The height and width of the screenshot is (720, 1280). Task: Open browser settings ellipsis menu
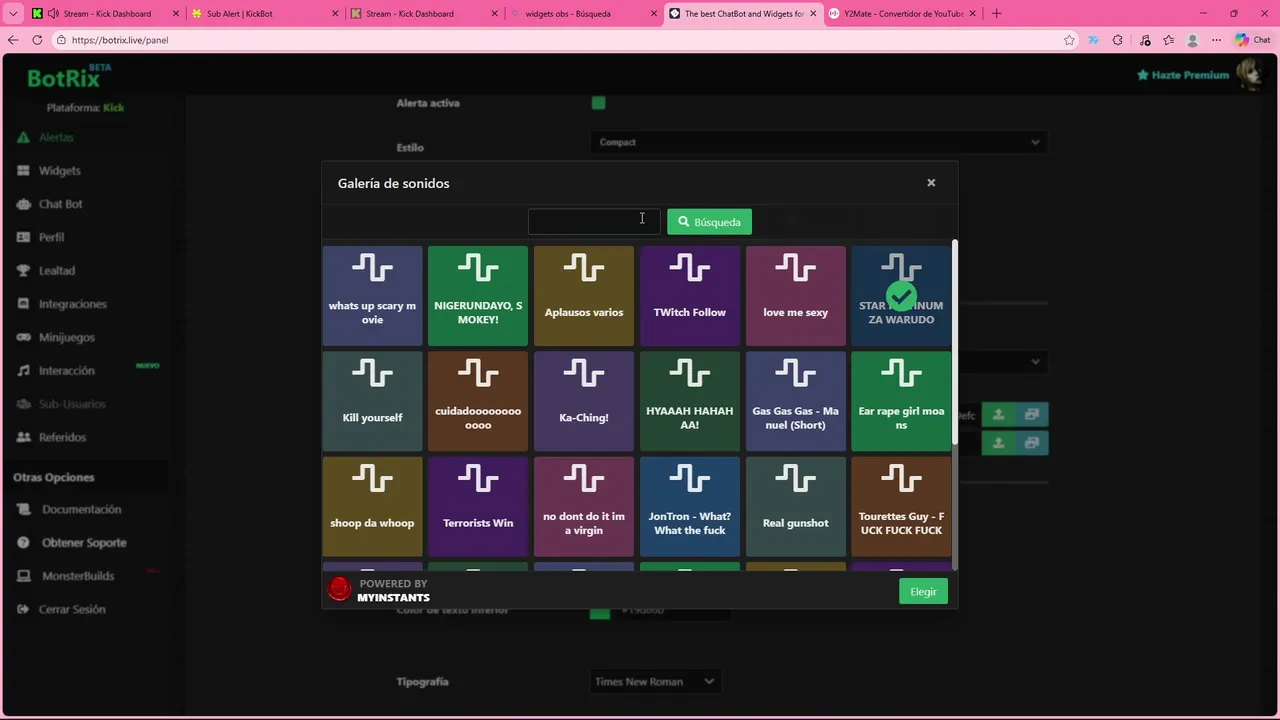click(1216, 40)
